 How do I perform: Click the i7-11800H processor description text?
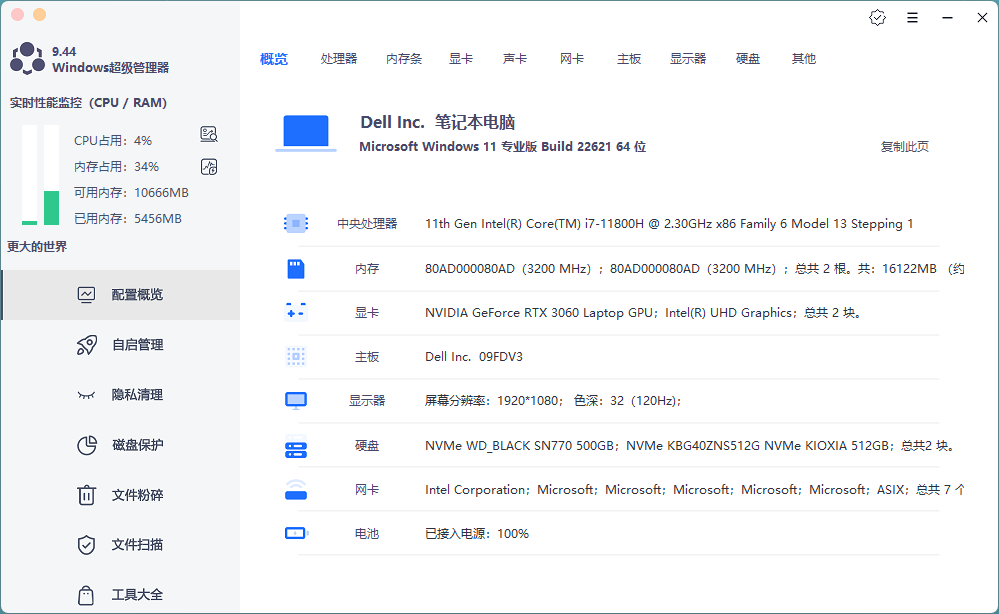click(669, 224)
